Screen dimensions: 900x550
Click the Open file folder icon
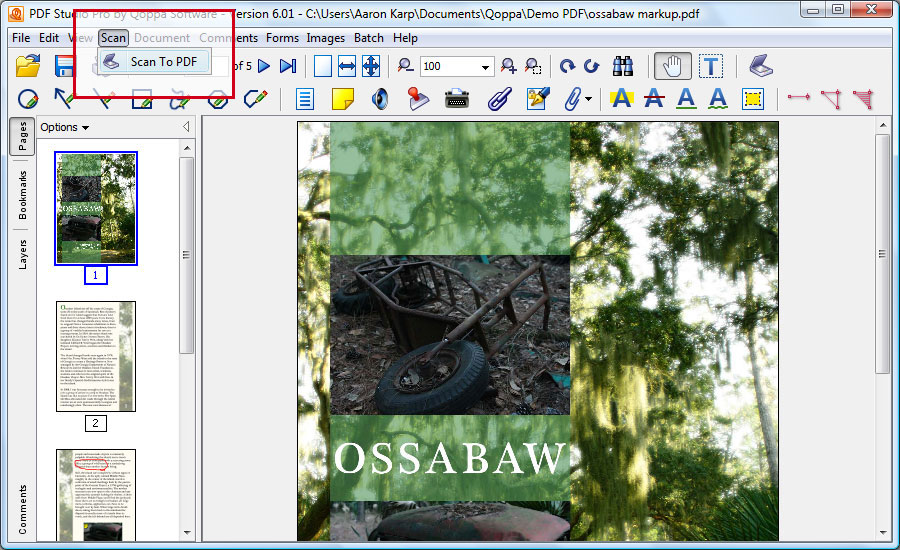(x=28, y=66)
